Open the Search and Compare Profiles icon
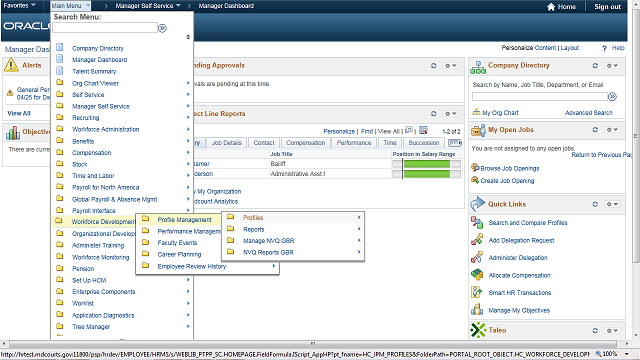Screen dimensions: 640x360 (x=477, y=222)
